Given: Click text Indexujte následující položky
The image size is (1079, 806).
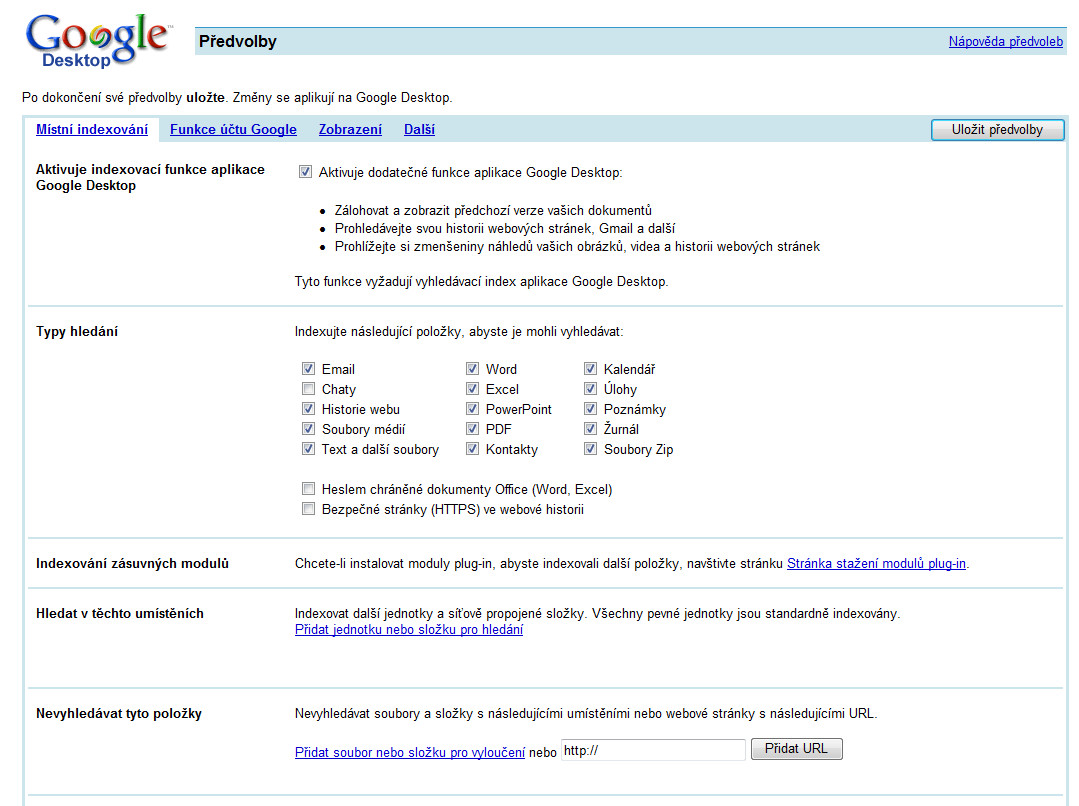Looking at the screenshot, I should click(x=459, y=331).
